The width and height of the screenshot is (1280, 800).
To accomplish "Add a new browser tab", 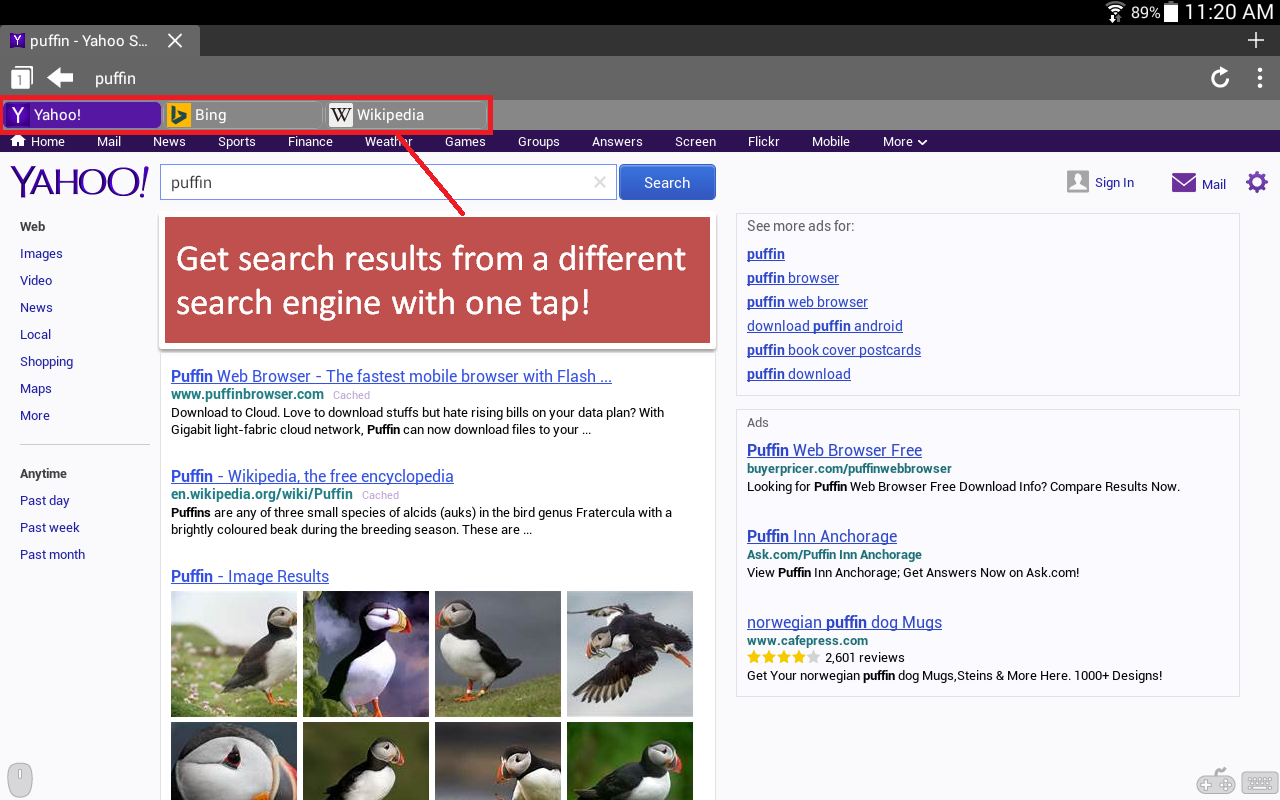I will [x=1256, y=40].
